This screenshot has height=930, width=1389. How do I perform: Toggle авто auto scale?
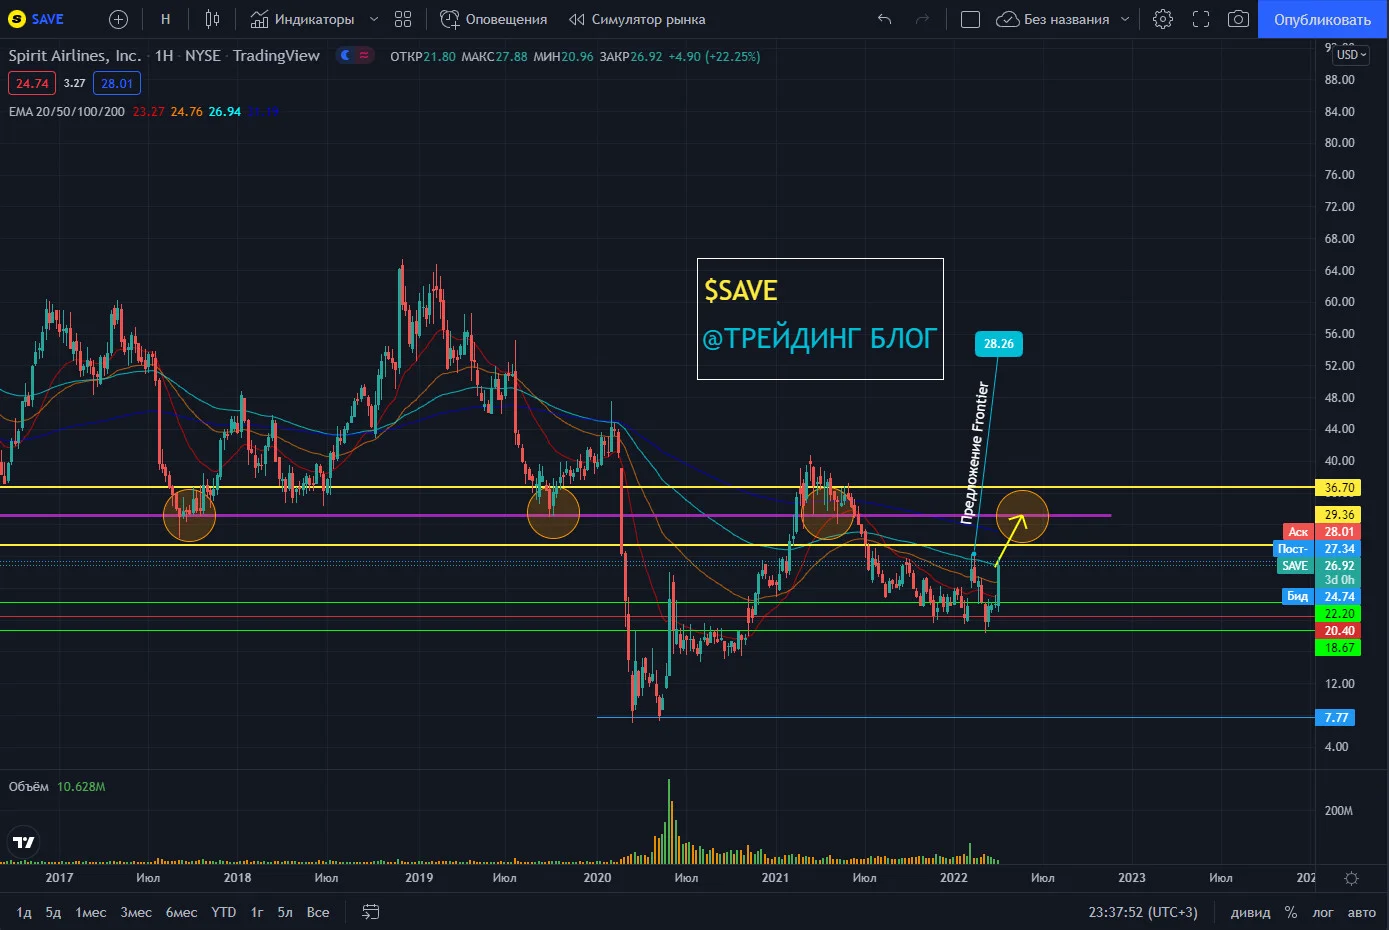(x=1361, y=912)
